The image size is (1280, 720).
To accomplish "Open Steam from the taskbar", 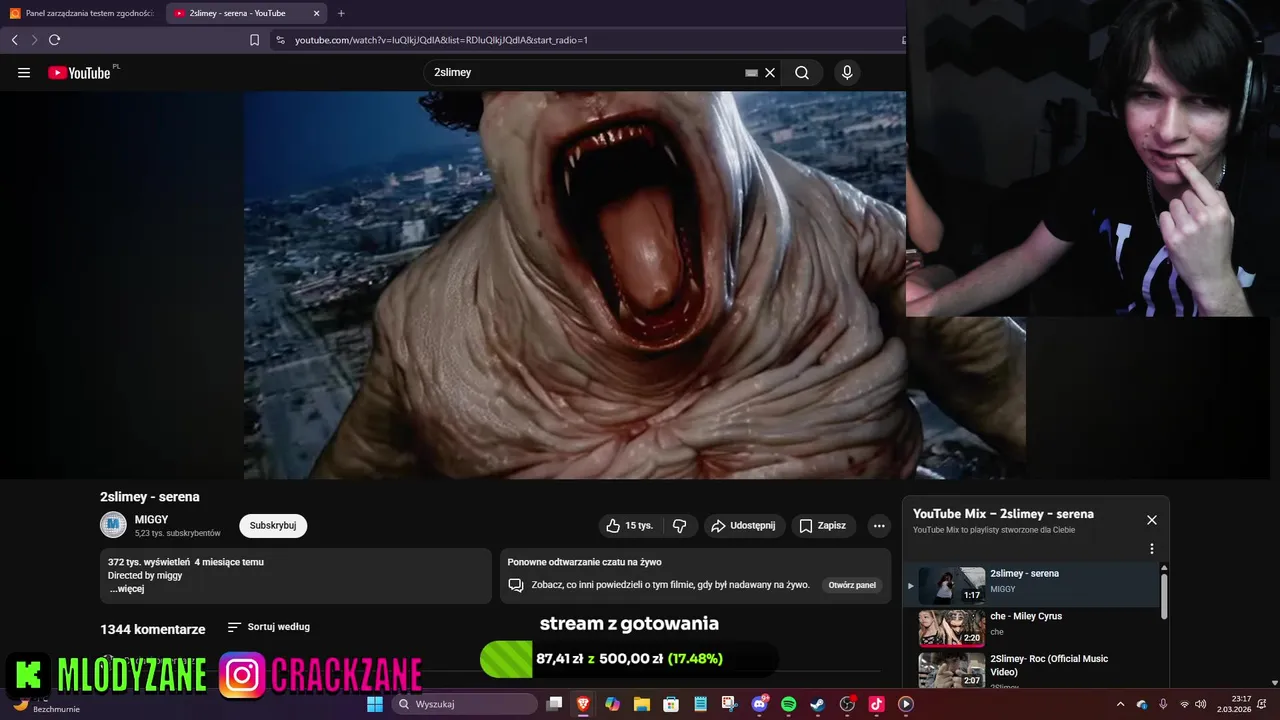I will coord(817,704).
